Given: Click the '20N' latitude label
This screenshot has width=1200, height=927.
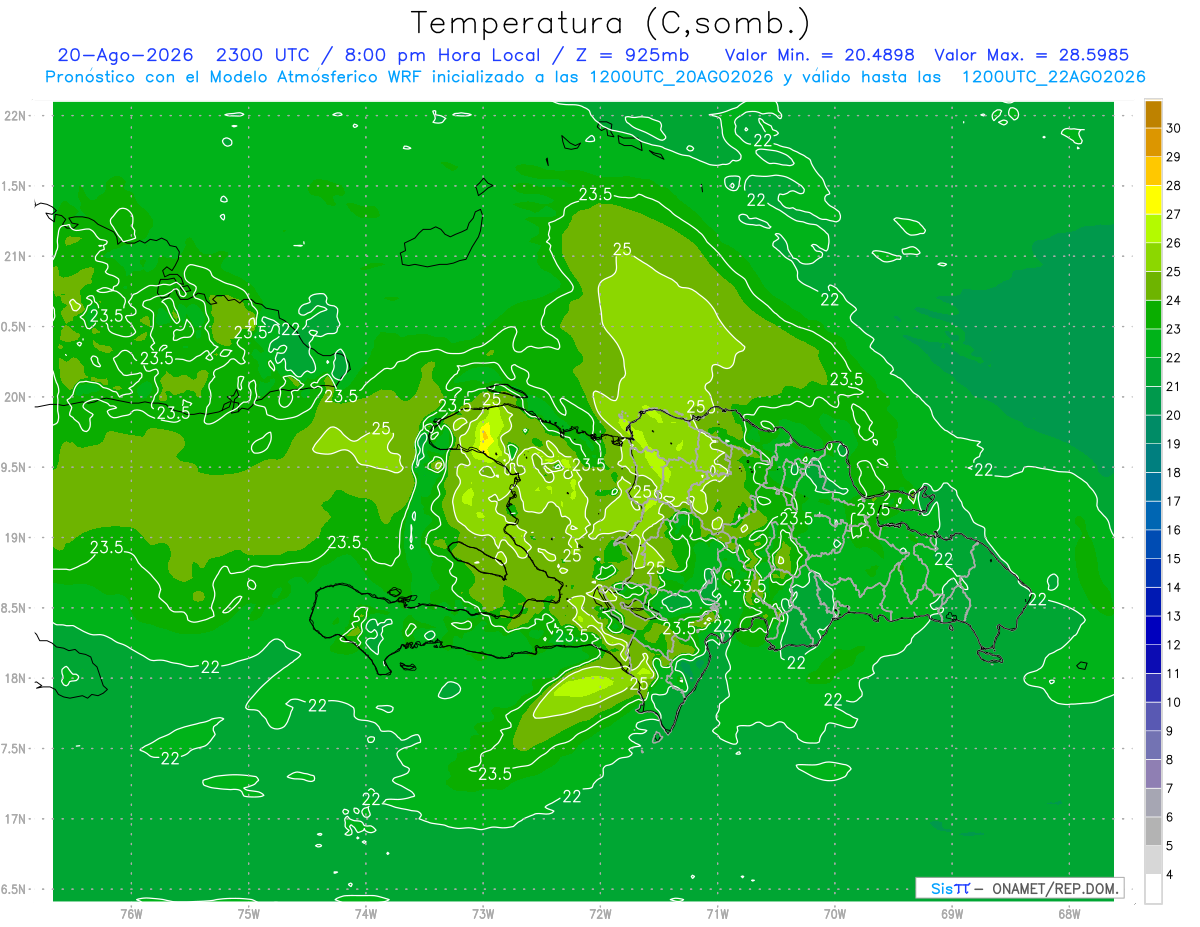Looking at the screenshot, I should point(15,397).
